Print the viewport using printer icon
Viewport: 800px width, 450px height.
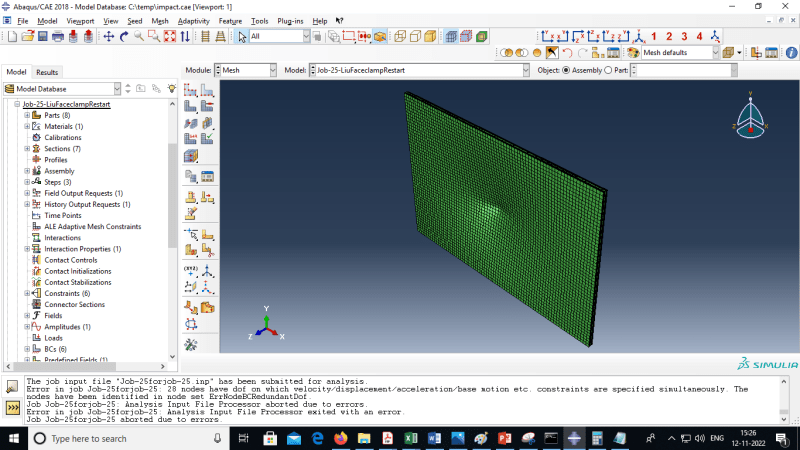(x=58, y=36)
